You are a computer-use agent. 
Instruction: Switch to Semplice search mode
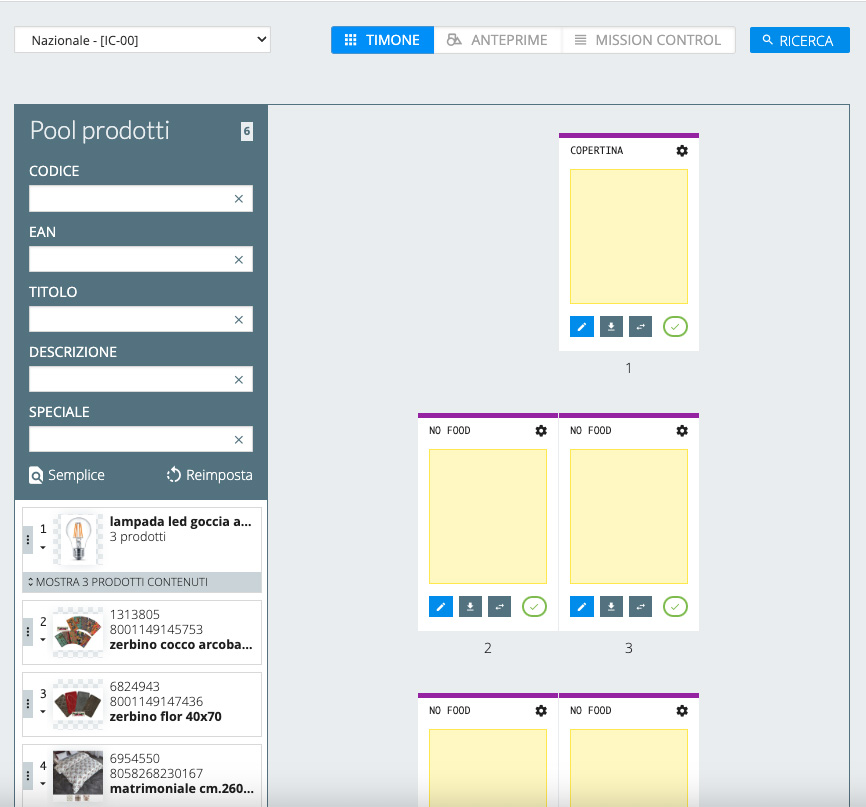[x=67, y=475]
